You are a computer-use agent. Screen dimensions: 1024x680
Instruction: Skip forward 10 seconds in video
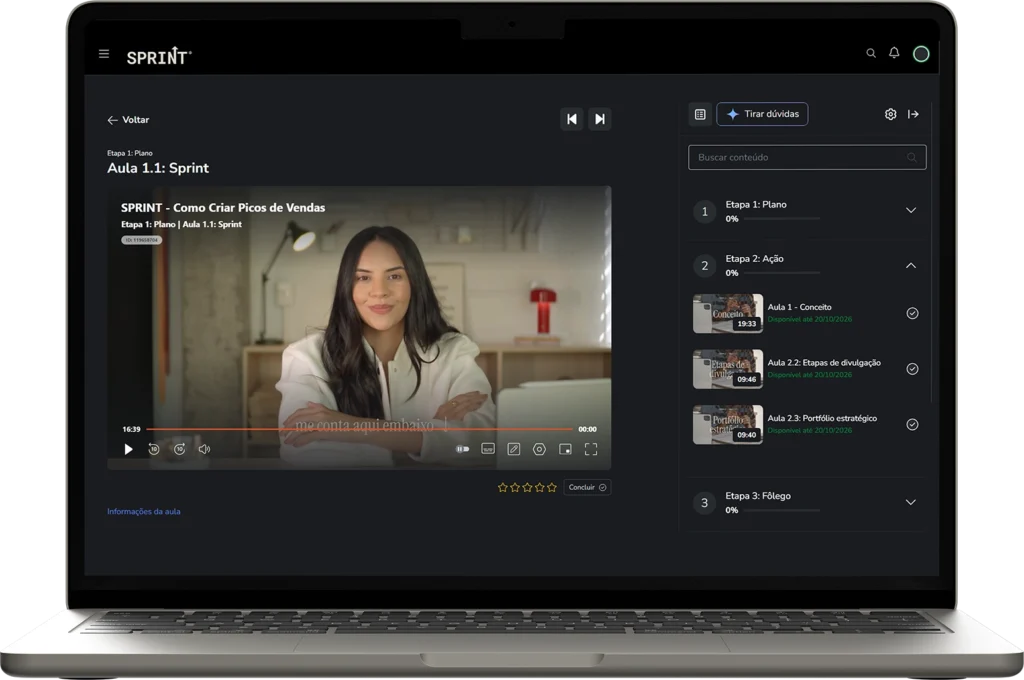point(179,449)
